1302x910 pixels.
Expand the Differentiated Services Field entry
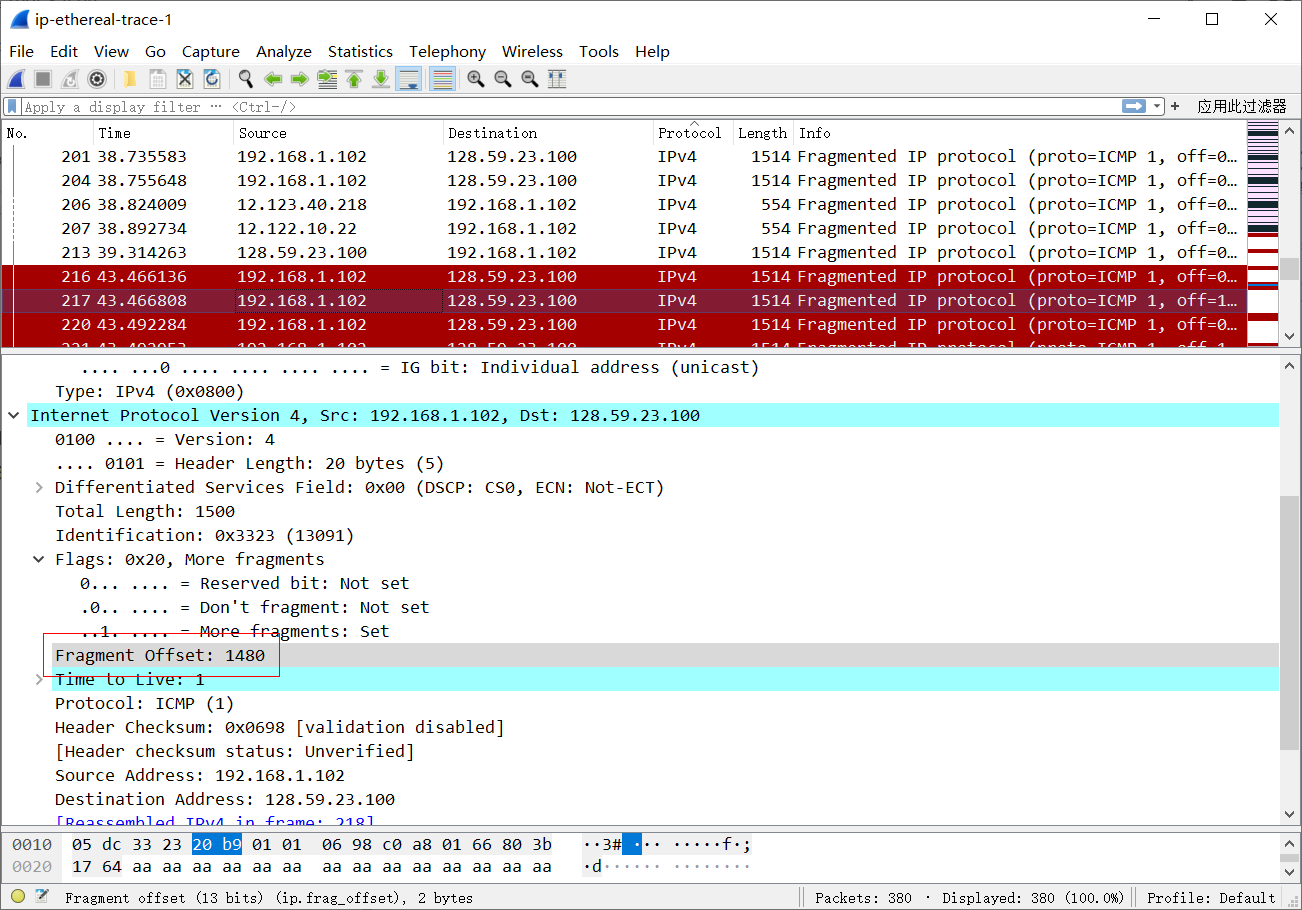click(x=39, y=487)
